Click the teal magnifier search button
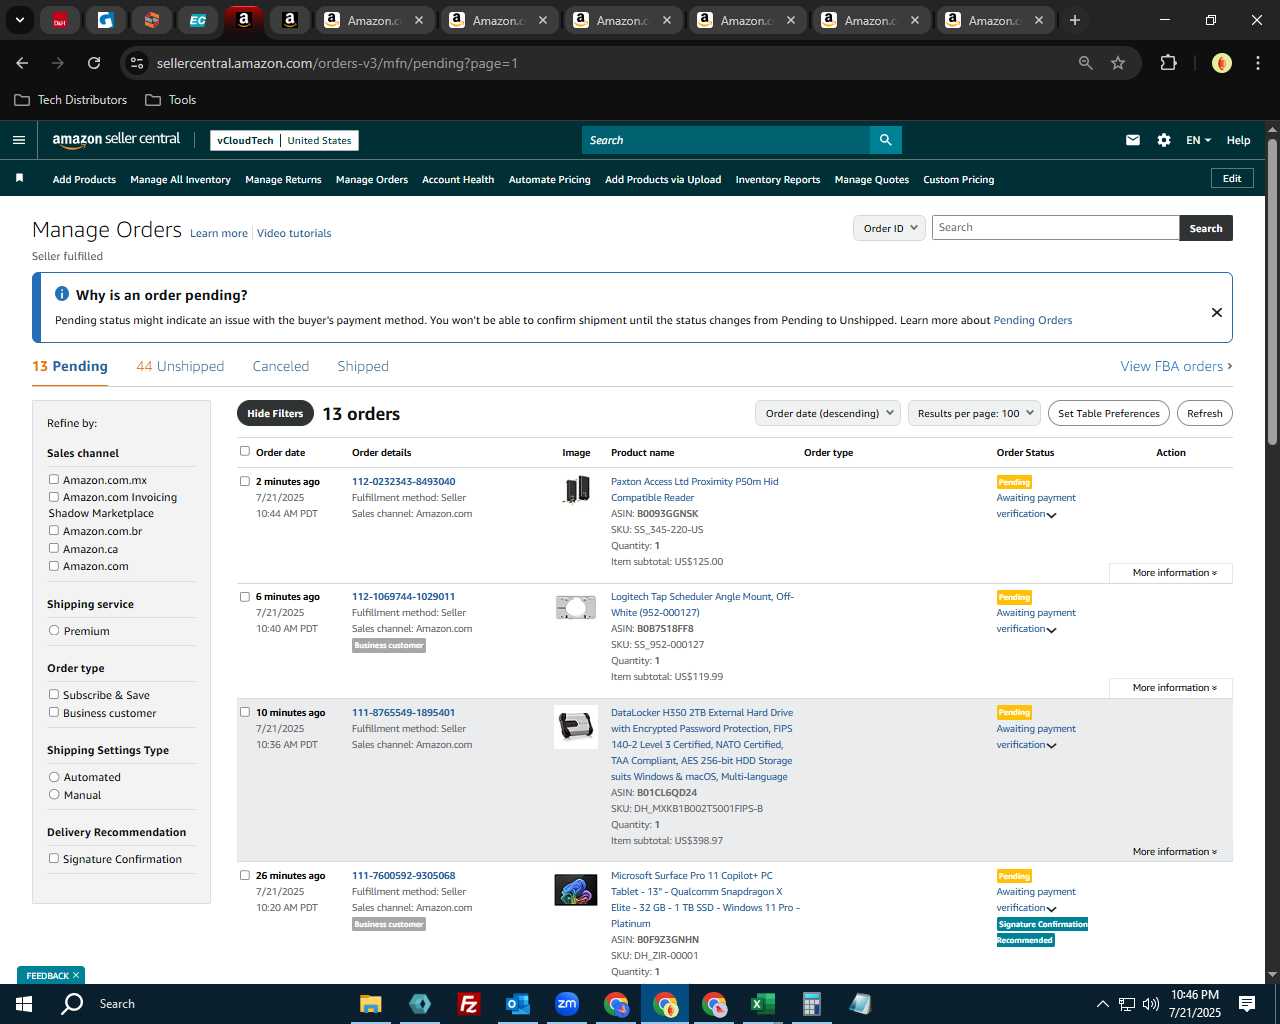The width and height of the screenshot is (1280, 1024). coord(885,140)
